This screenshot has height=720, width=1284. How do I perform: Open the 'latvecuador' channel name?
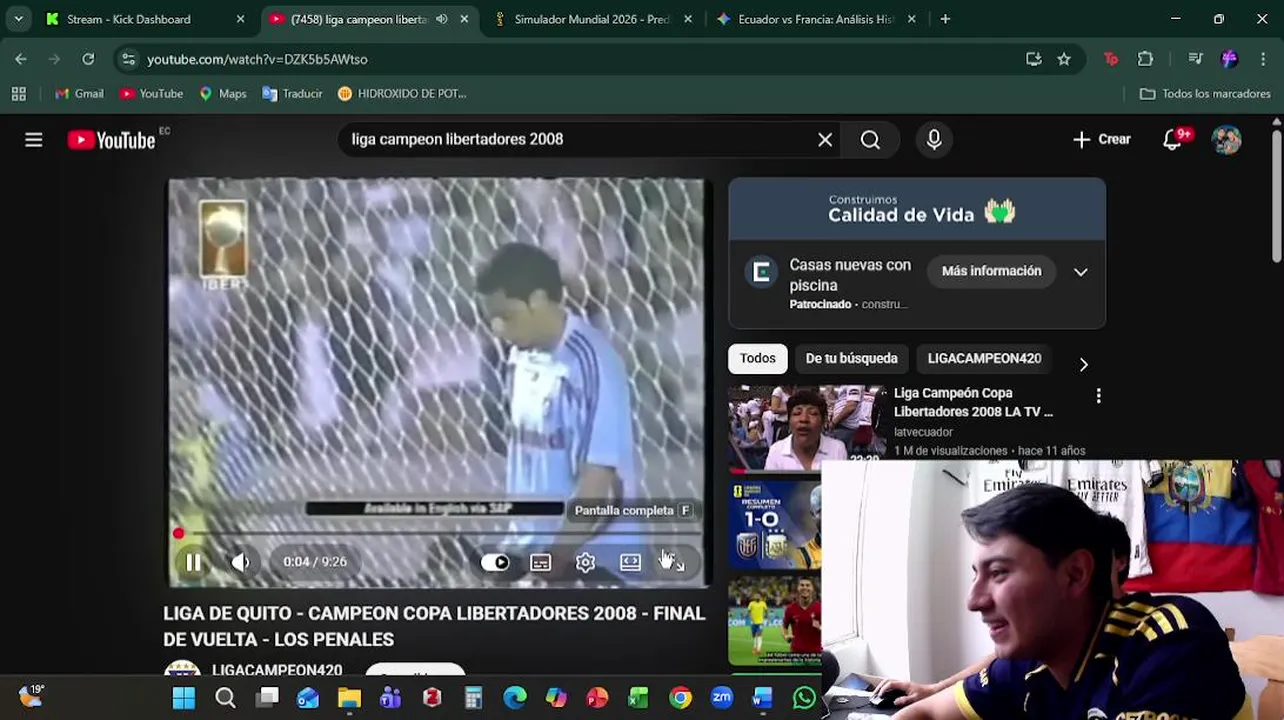pos(923,432)
